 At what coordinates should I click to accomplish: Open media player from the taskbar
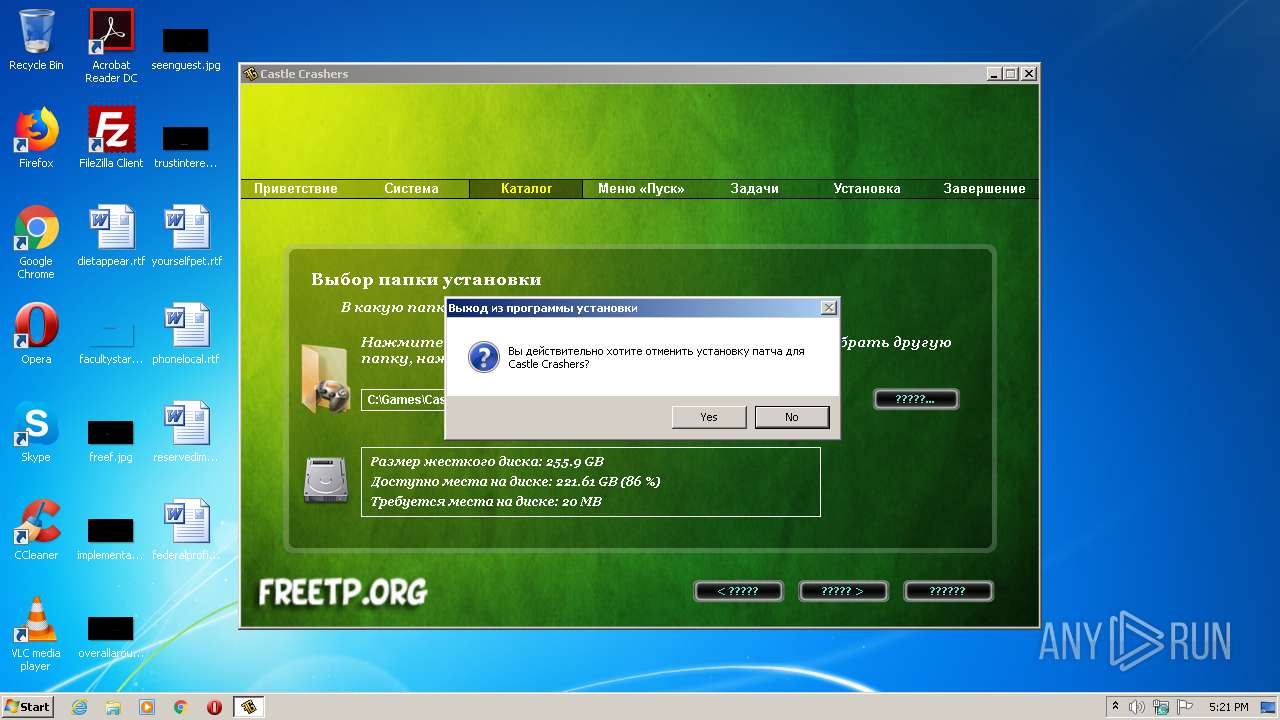(x=147, y=707)
